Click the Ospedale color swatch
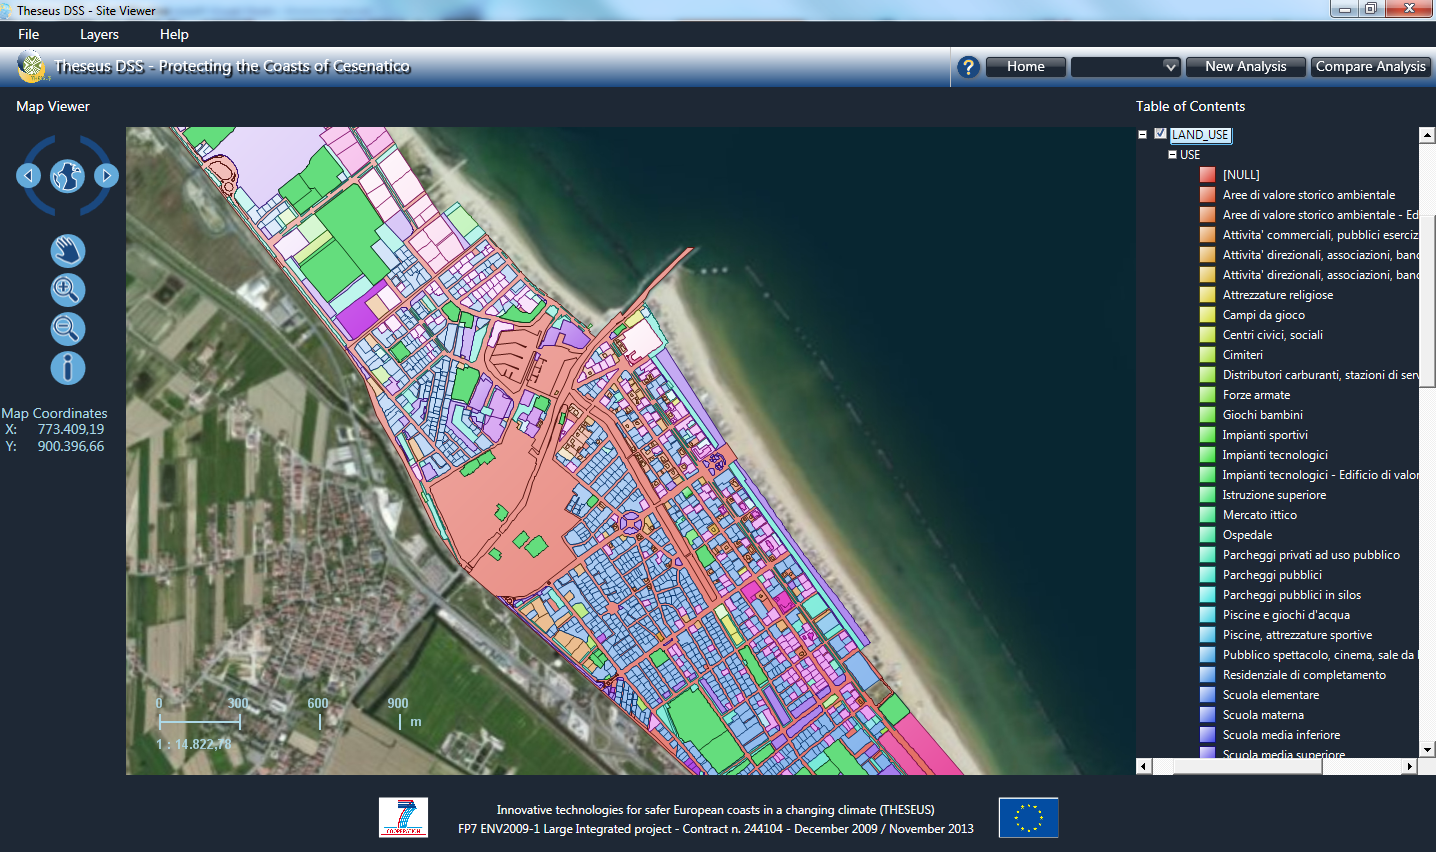1436x852 pixels. [1208, 535]
